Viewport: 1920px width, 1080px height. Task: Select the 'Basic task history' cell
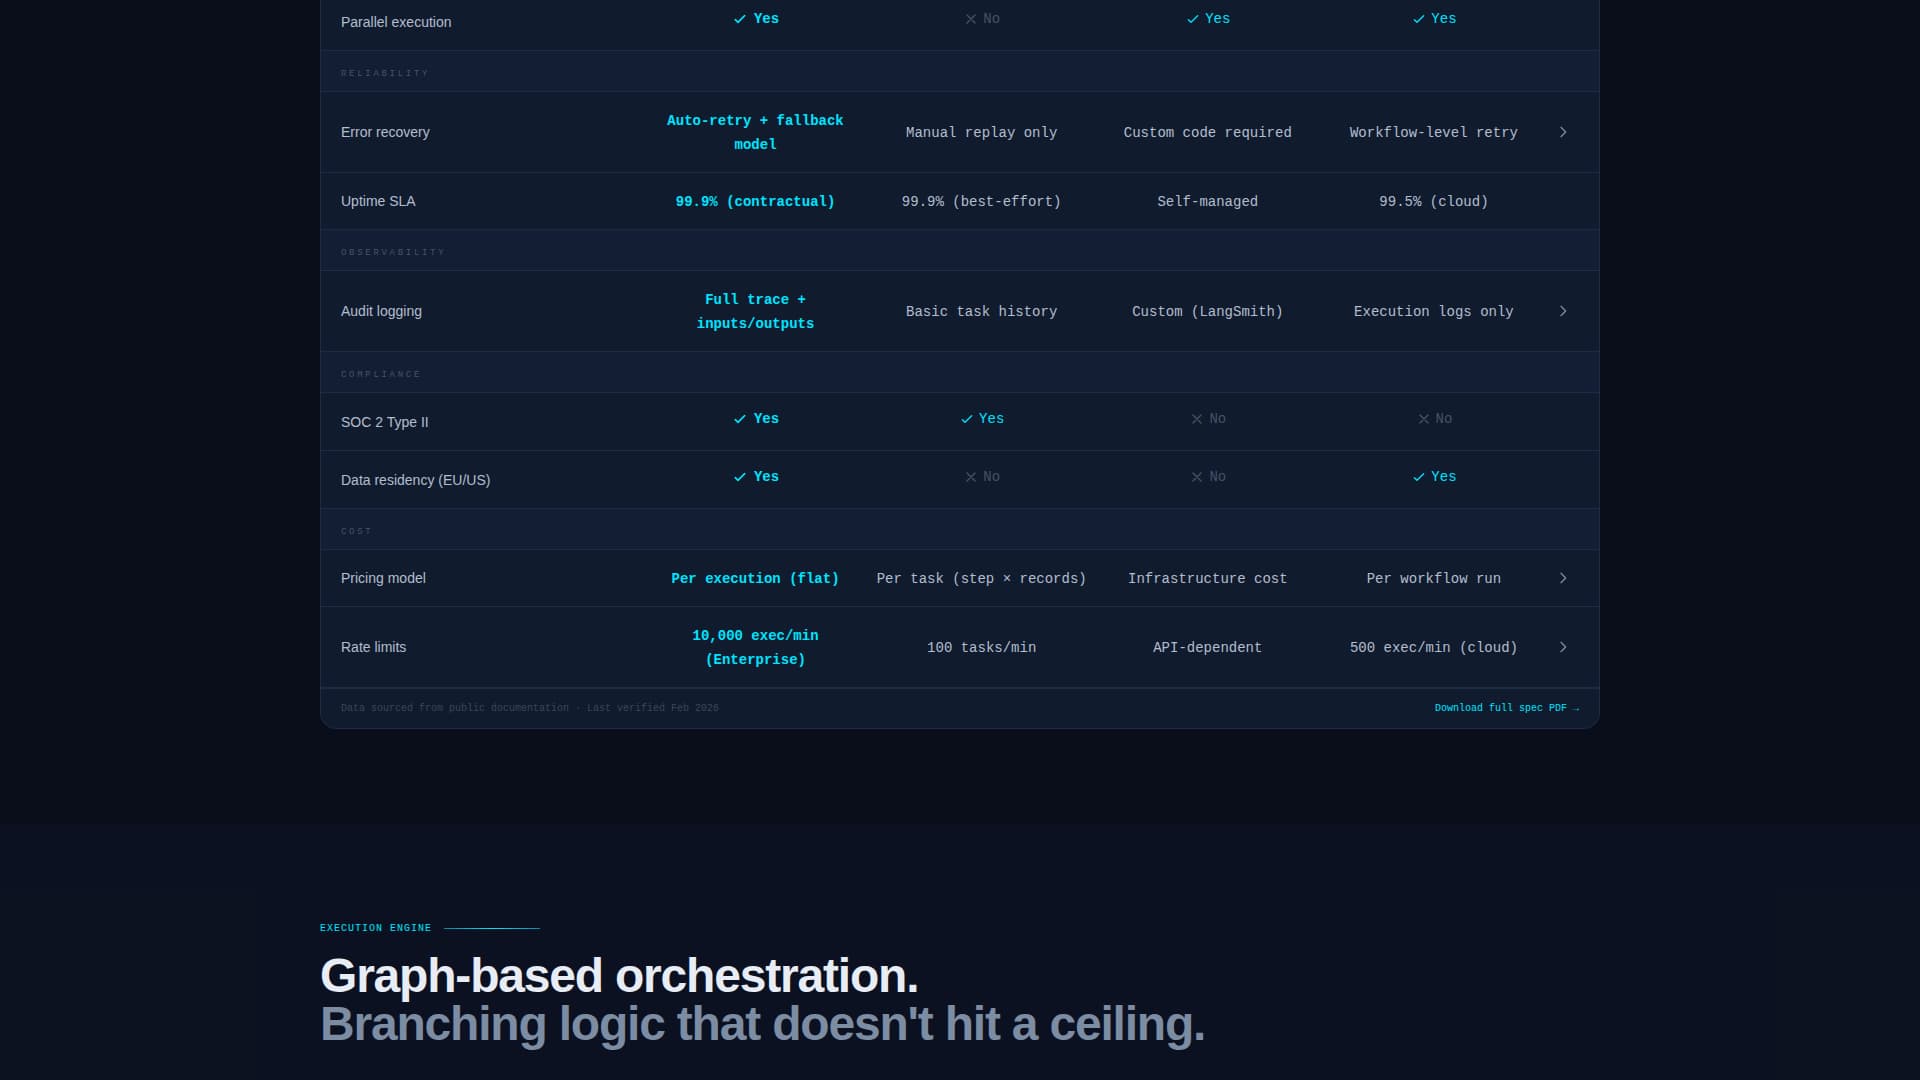click(x=981, y=311)
